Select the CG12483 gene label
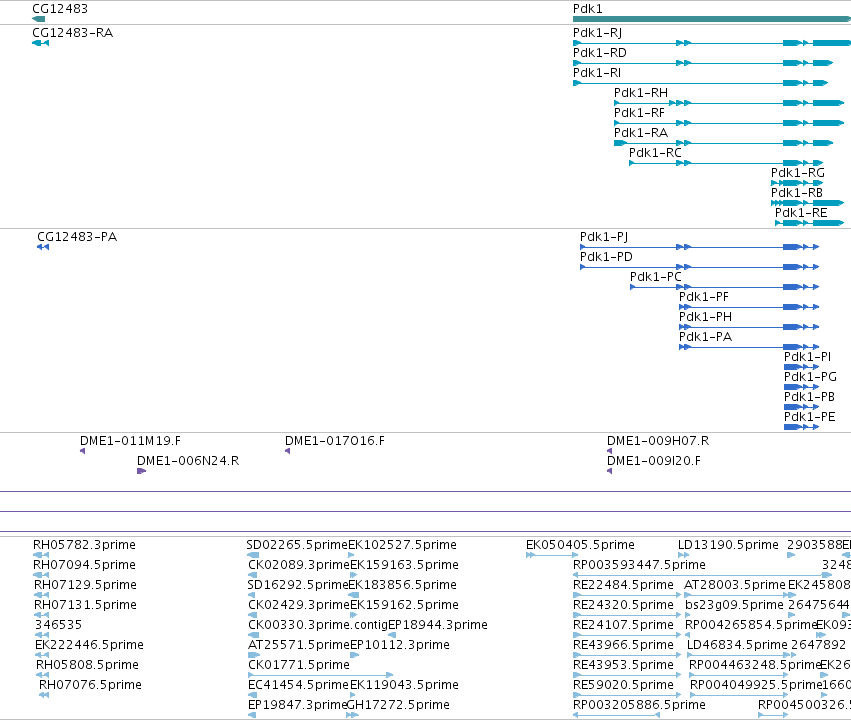The height and width of the screenshot is (720, 851). [60, 9]
